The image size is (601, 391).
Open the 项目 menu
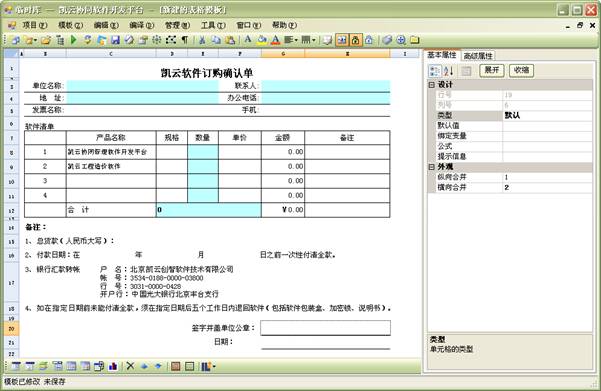coord(34,25)
